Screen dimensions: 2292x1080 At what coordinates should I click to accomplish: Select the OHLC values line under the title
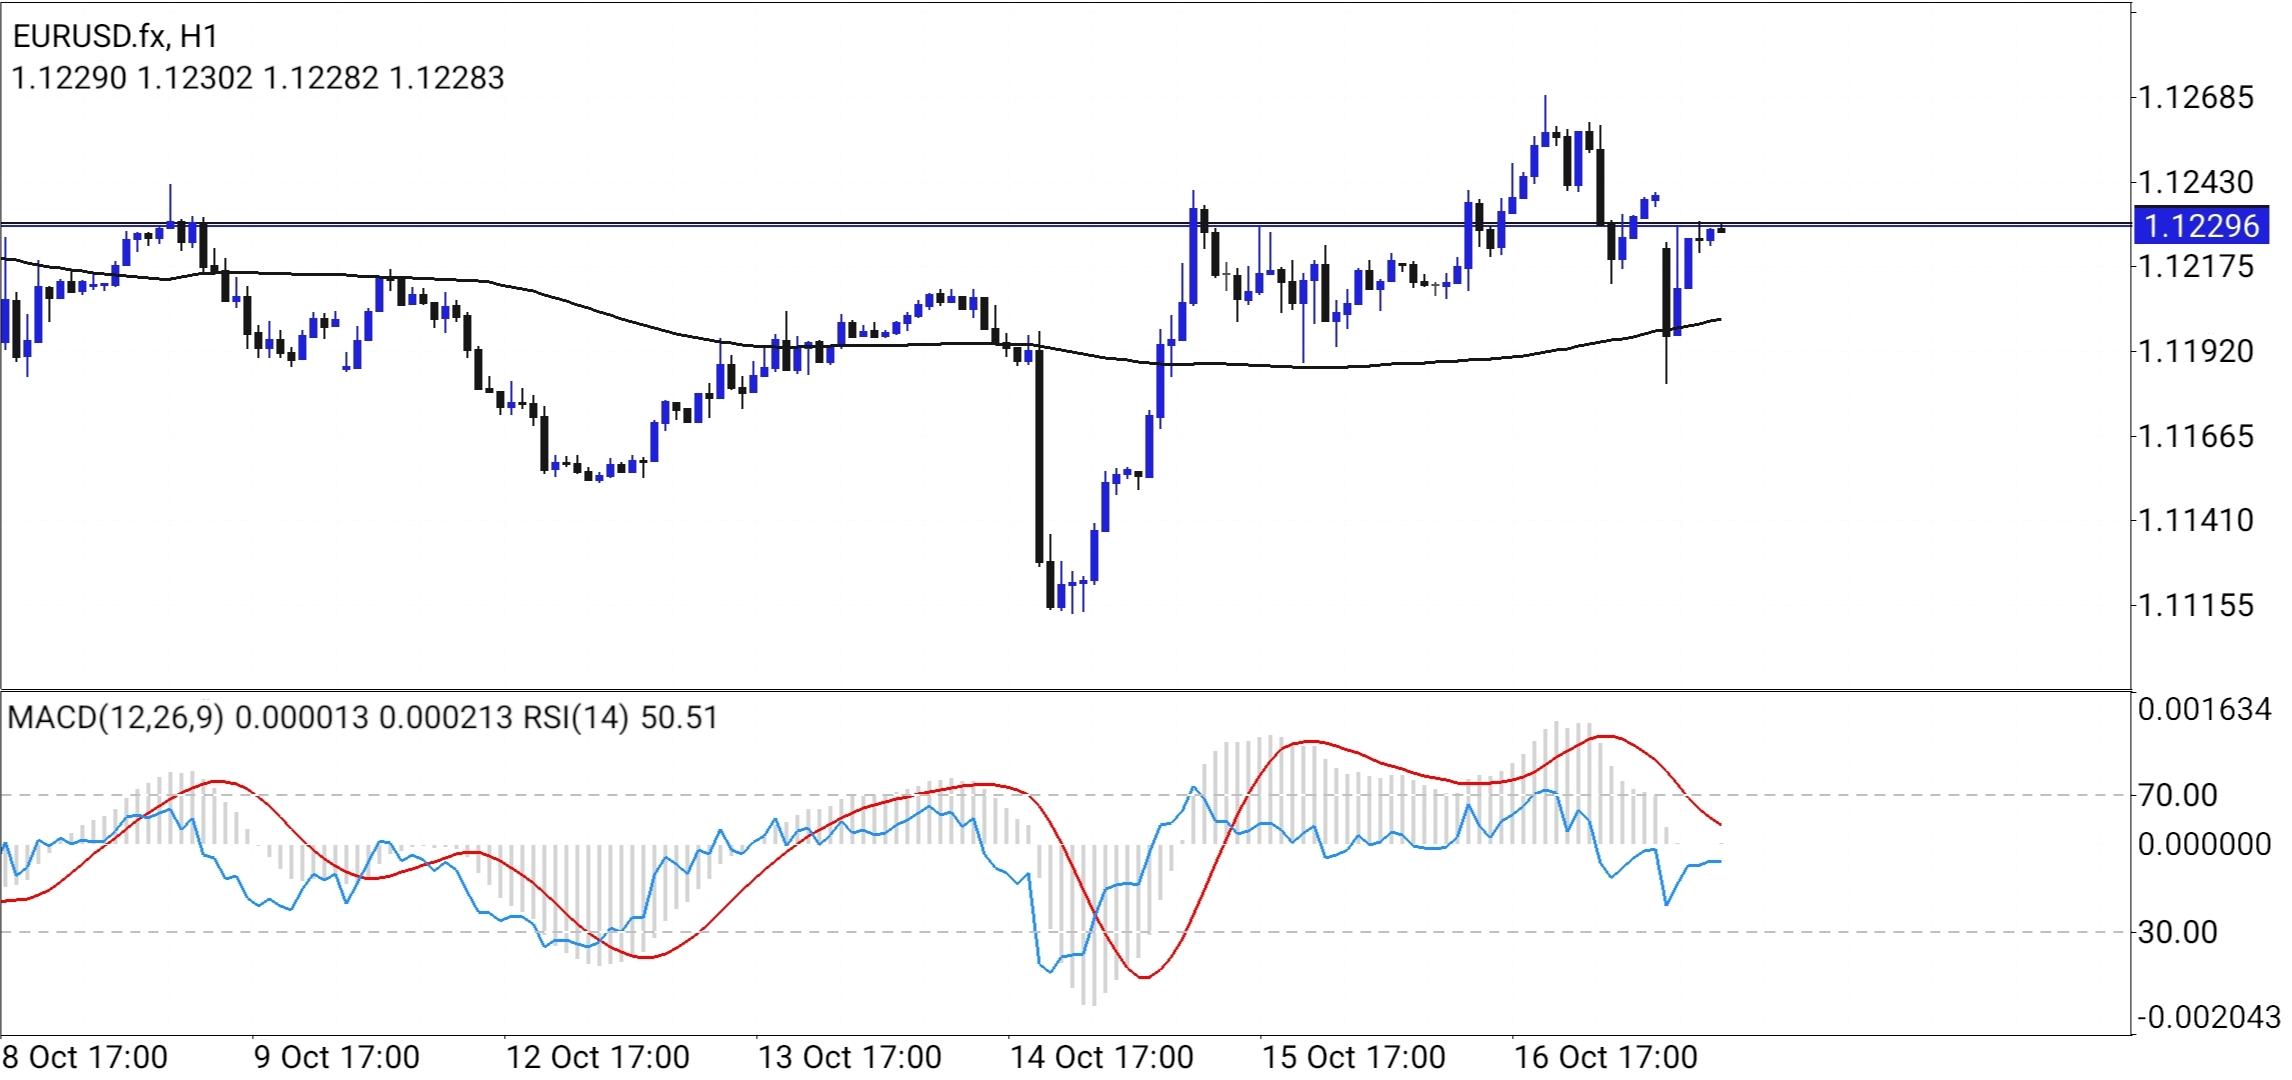258,78
